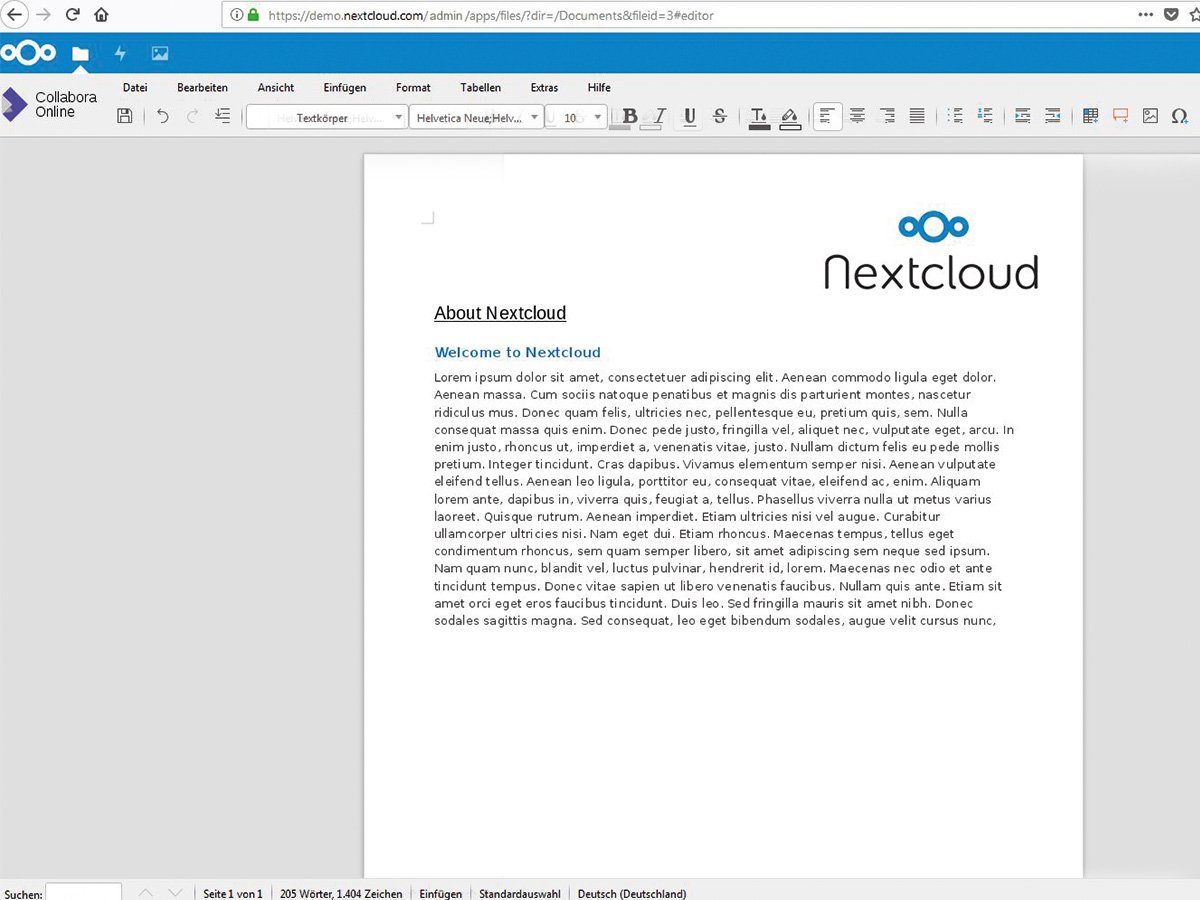Click in the Lorem ipsum paragraph

coord(724,499)
